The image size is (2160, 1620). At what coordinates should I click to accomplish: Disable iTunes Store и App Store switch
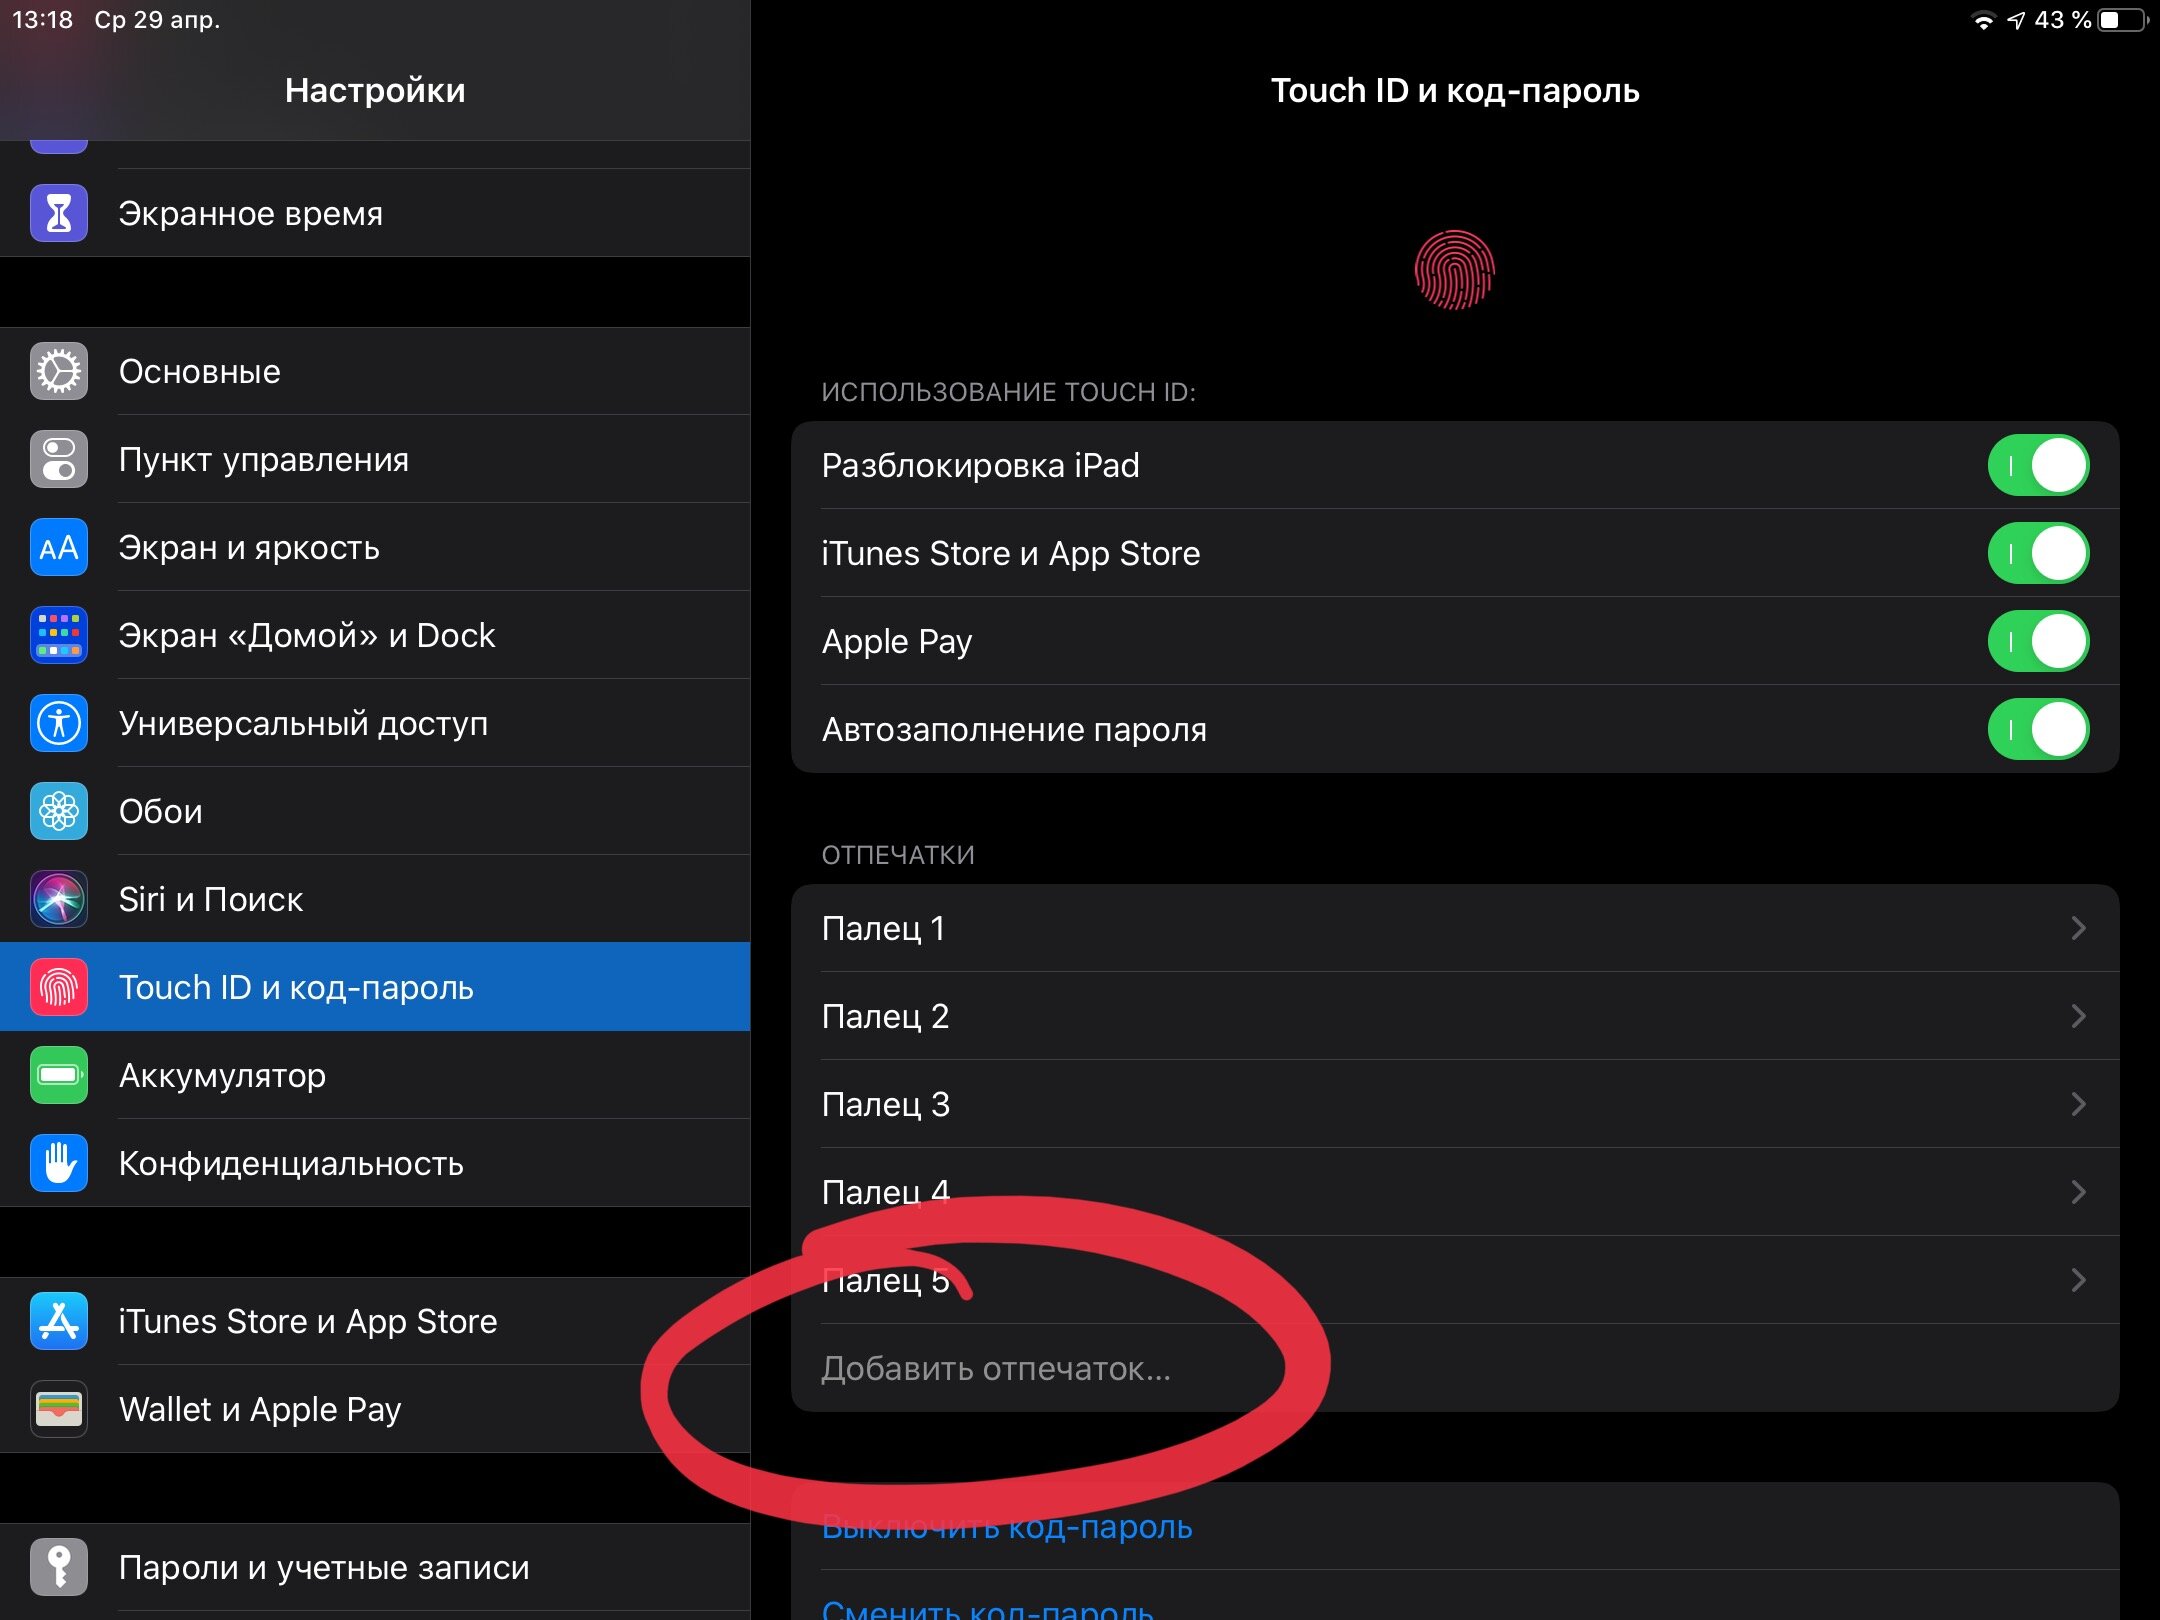pyautogui.click(x=2038, y=554)
